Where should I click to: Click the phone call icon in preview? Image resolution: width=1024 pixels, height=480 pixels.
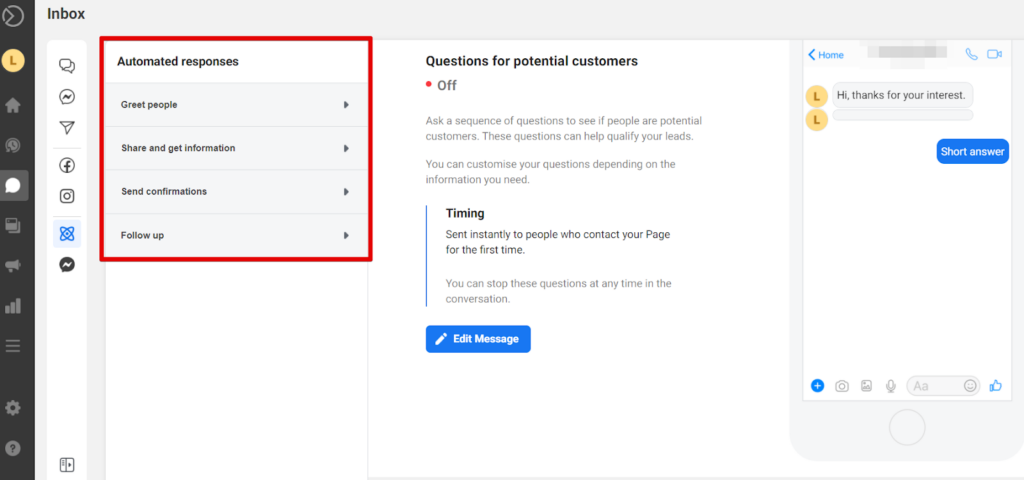pos(971,55)
